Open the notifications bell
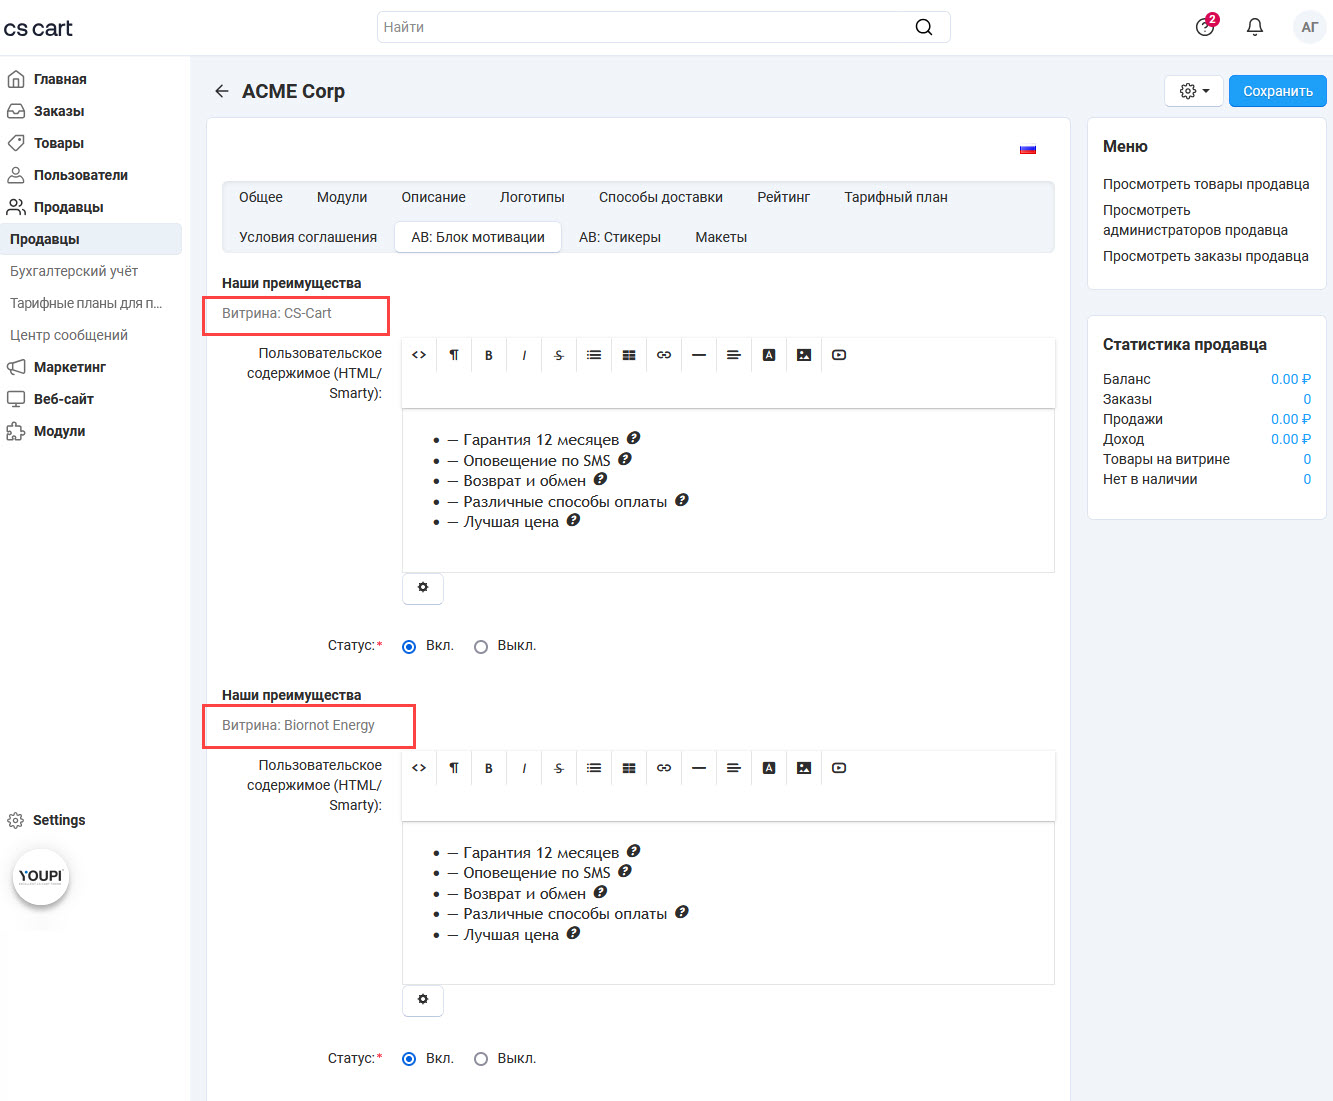Image resolution: width=1333 pixels, height=1101 pixels. pos(1255,27)
